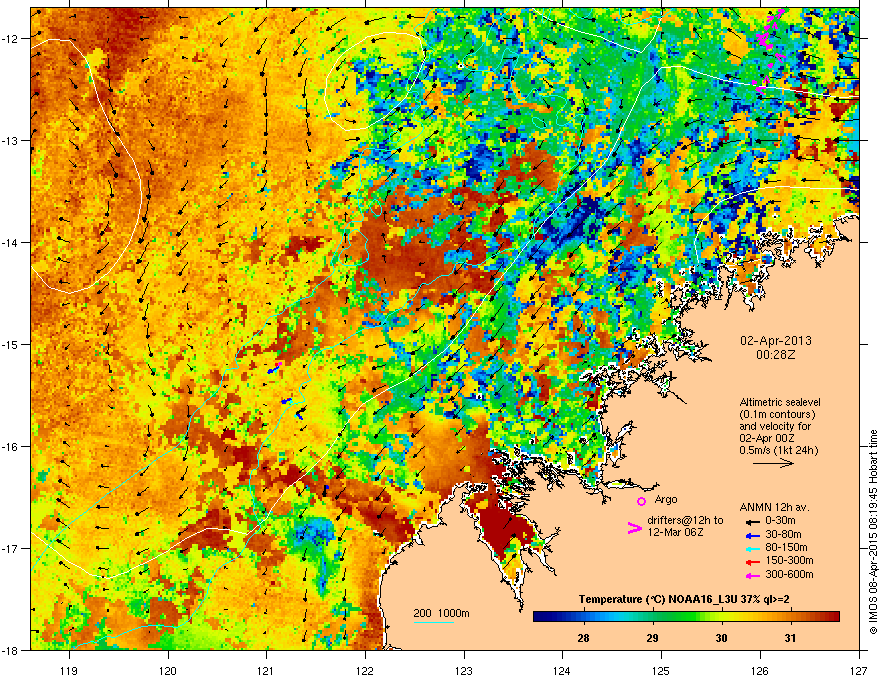Click the latitude axis label '-17'
The image size is (880, 680).
click(x=11, y=548)
